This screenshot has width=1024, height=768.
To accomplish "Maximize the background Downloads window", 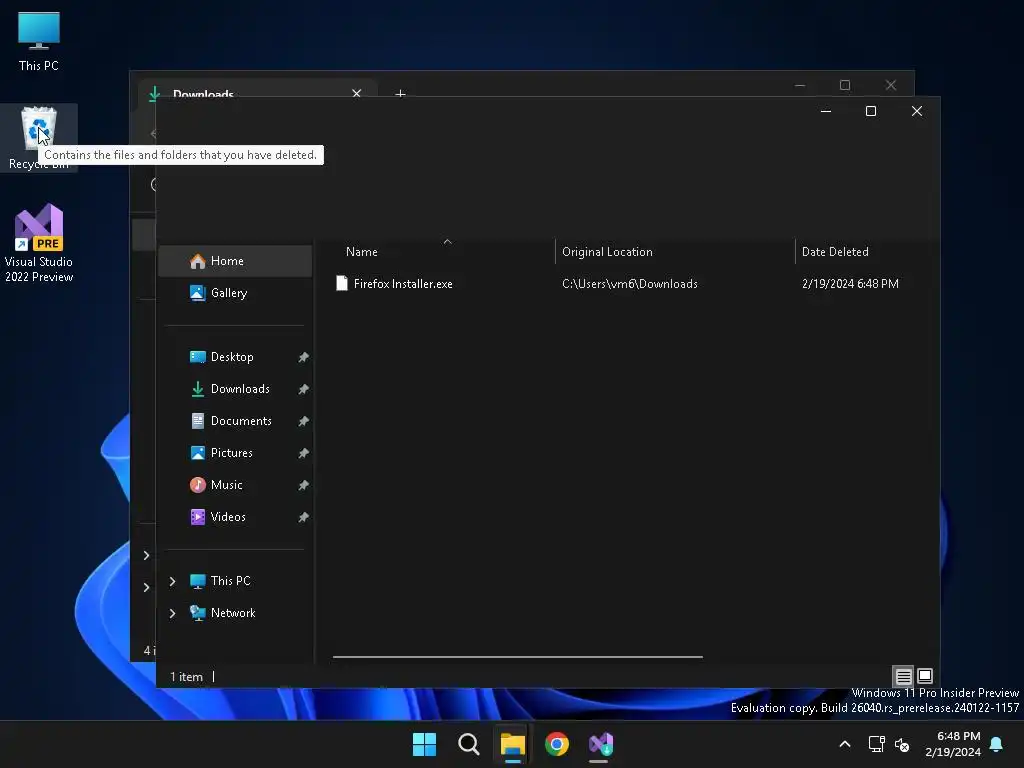I will coord(845,85).
